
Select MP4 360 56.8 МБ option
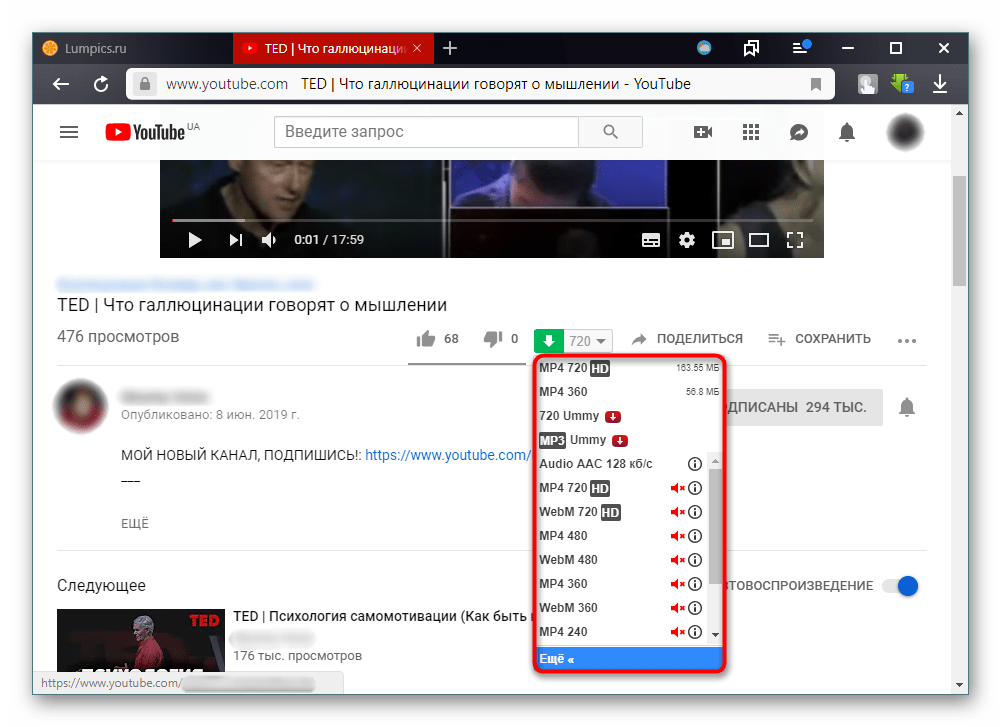coord(629,392)
